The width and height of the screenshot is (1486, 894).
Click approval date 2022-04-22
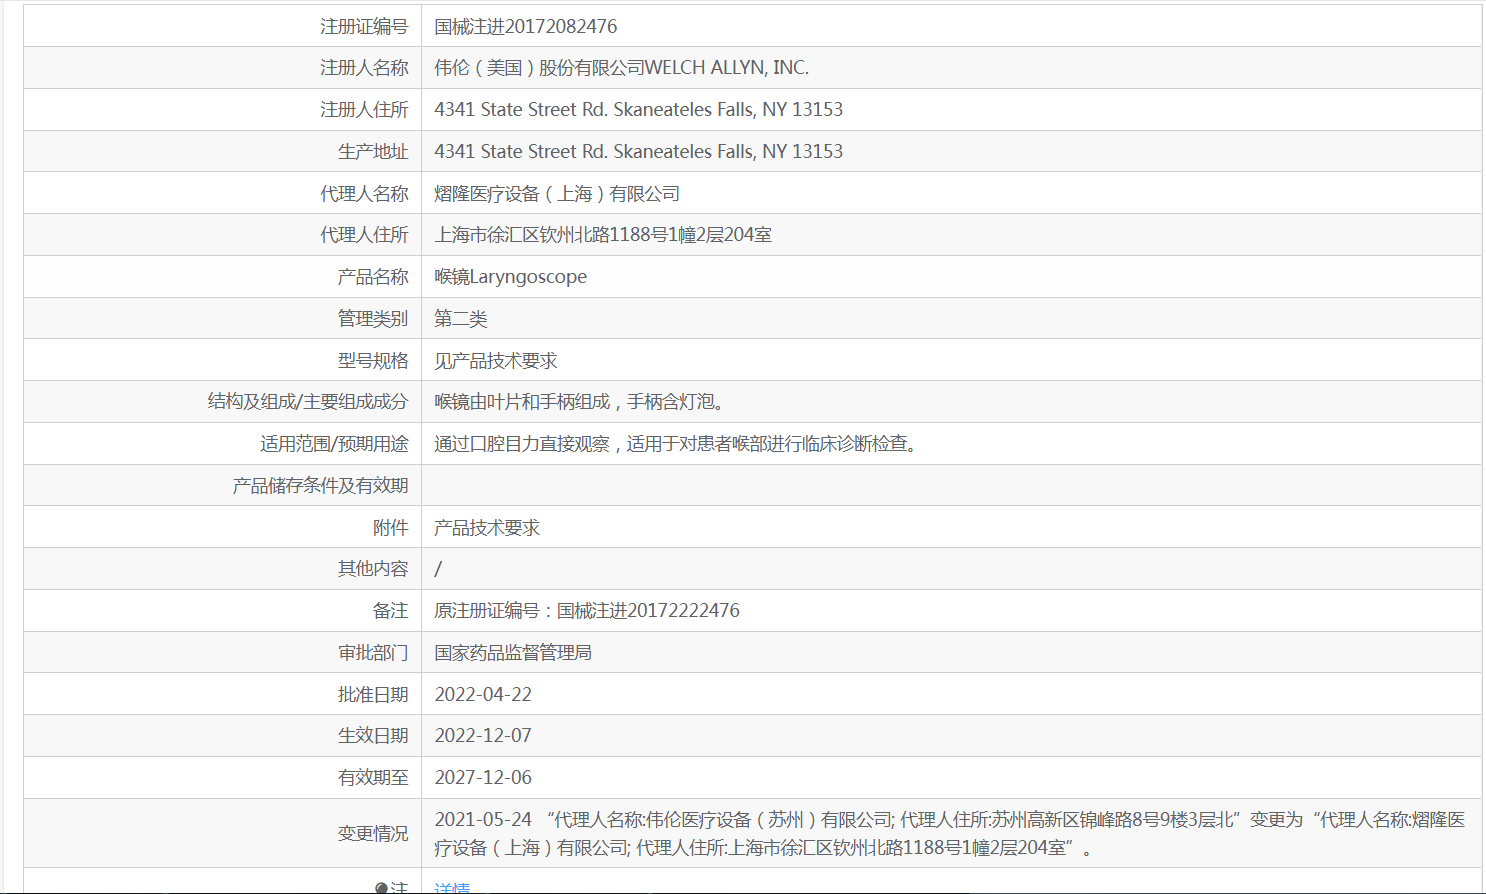pos(483,695)
